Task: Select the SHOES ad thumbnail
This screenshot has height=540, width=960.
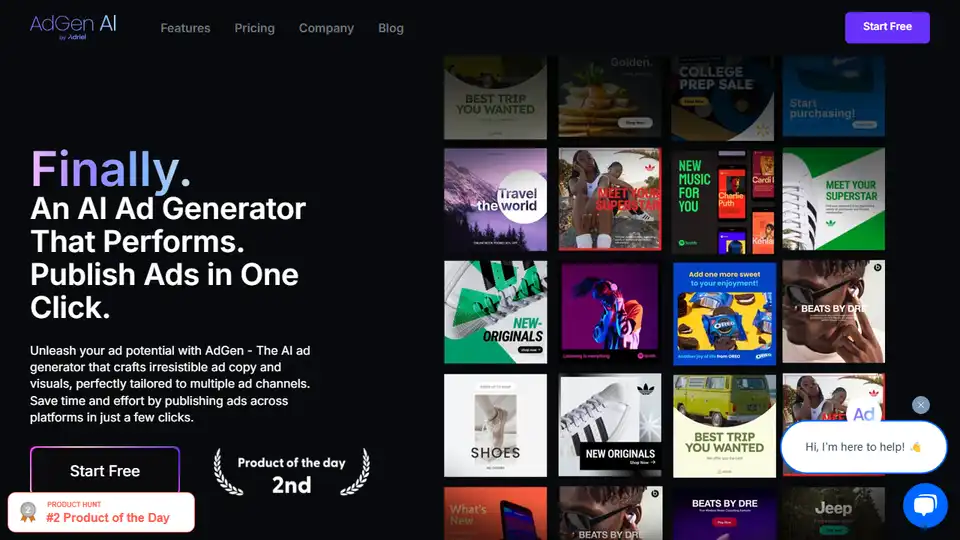Action: click(x=495, y=424)
